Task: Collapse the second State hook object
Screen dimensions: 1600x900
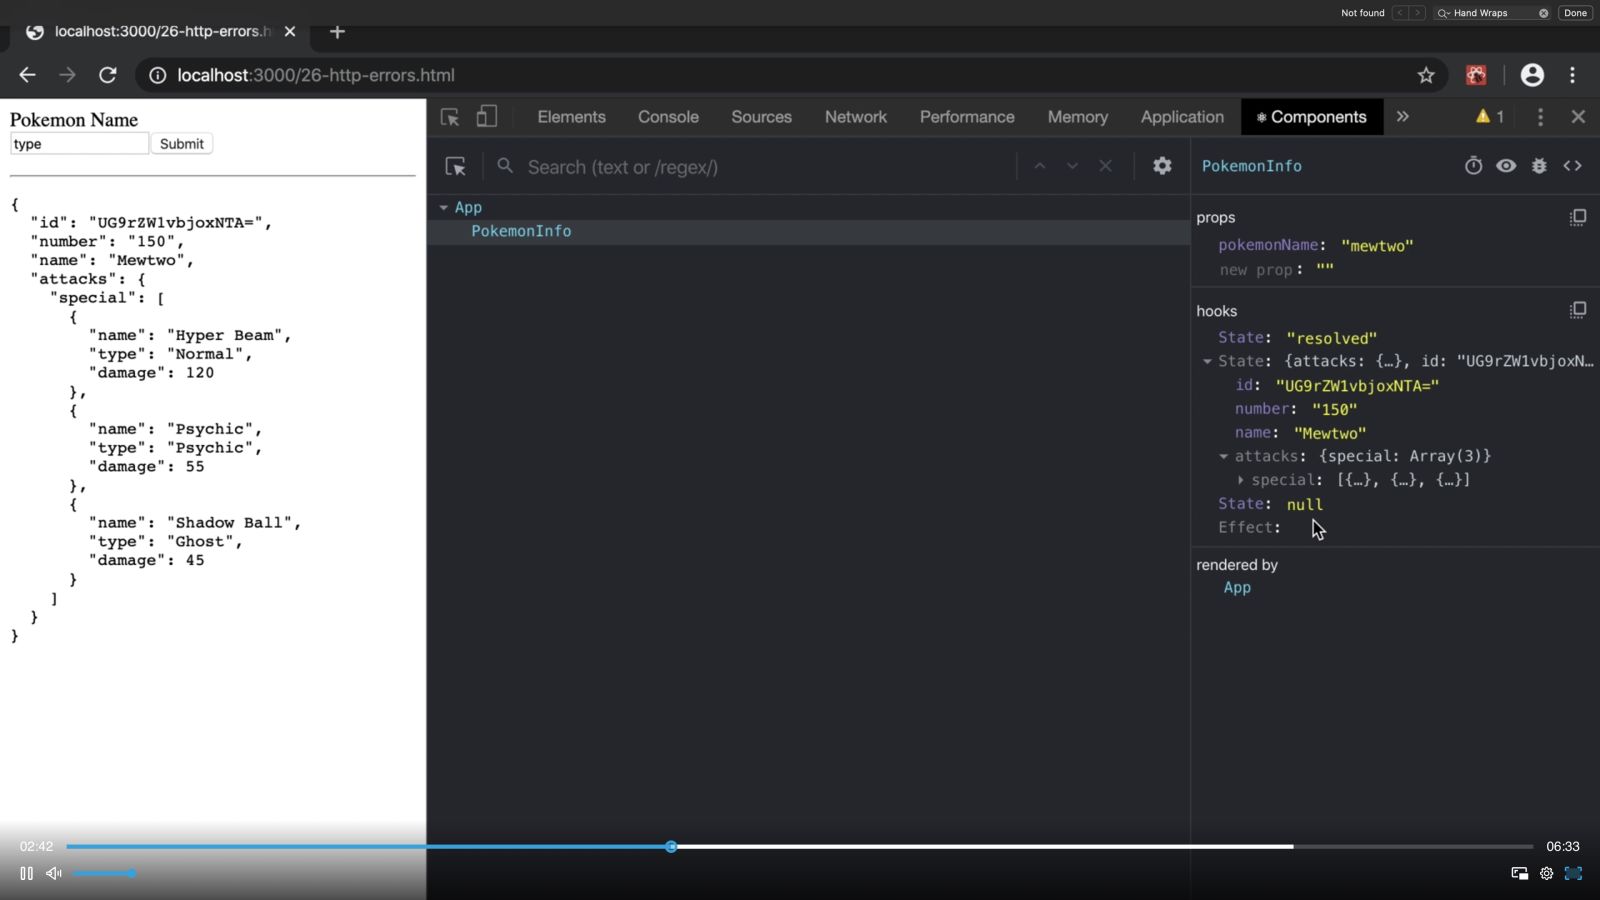Action: [1207, 362]
